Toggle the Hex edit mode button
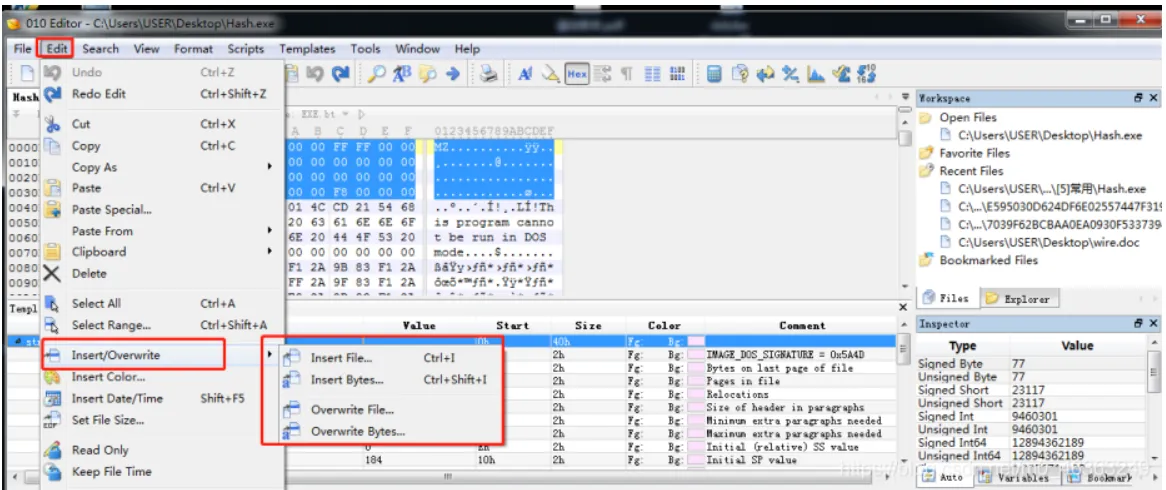The image size is (1166, 490). pos(576,74)
